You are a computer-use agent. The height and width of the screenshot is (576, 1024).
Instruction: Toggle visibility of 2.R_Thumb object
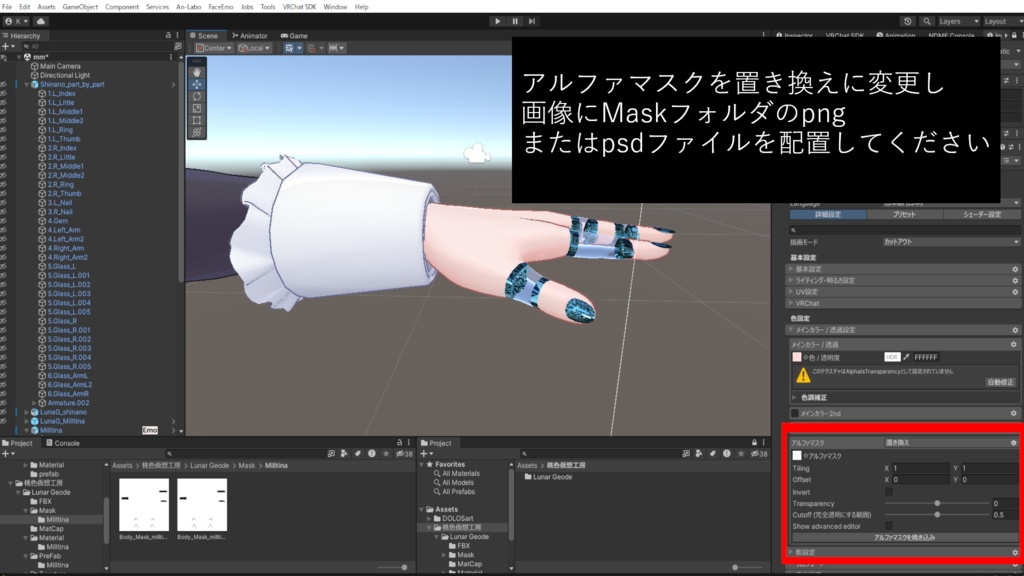pos(4,194)
